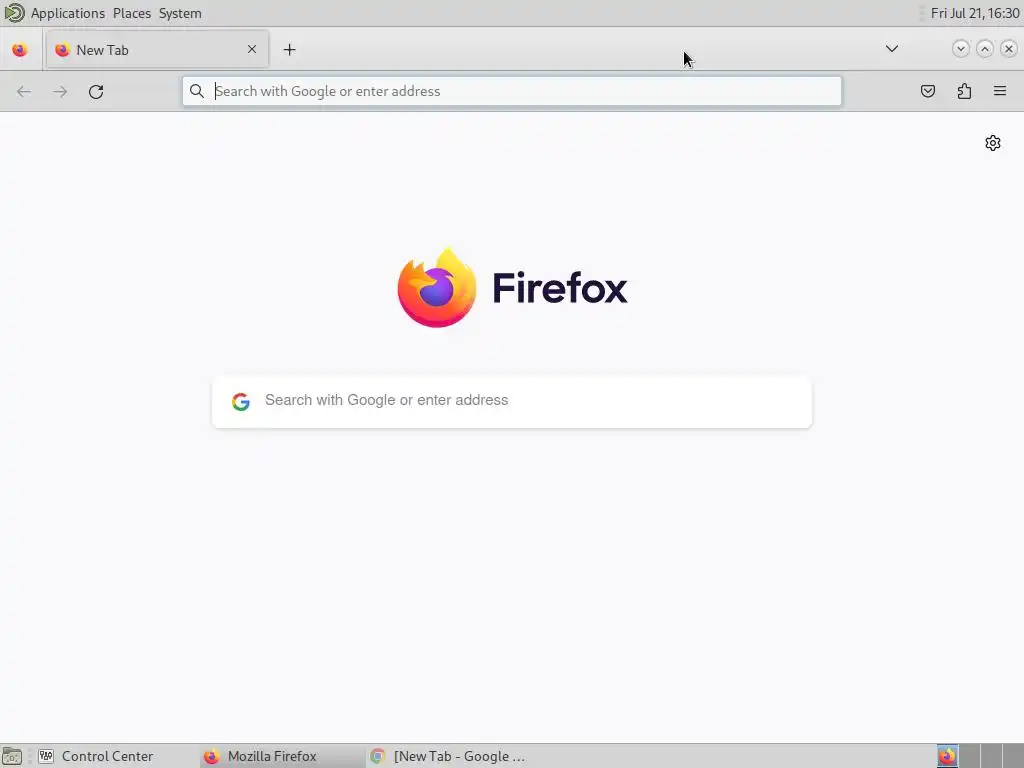This screenshot has width=1024, height=768.
Task: Focus the center Google search box
Action: click(x=512, y=402)
